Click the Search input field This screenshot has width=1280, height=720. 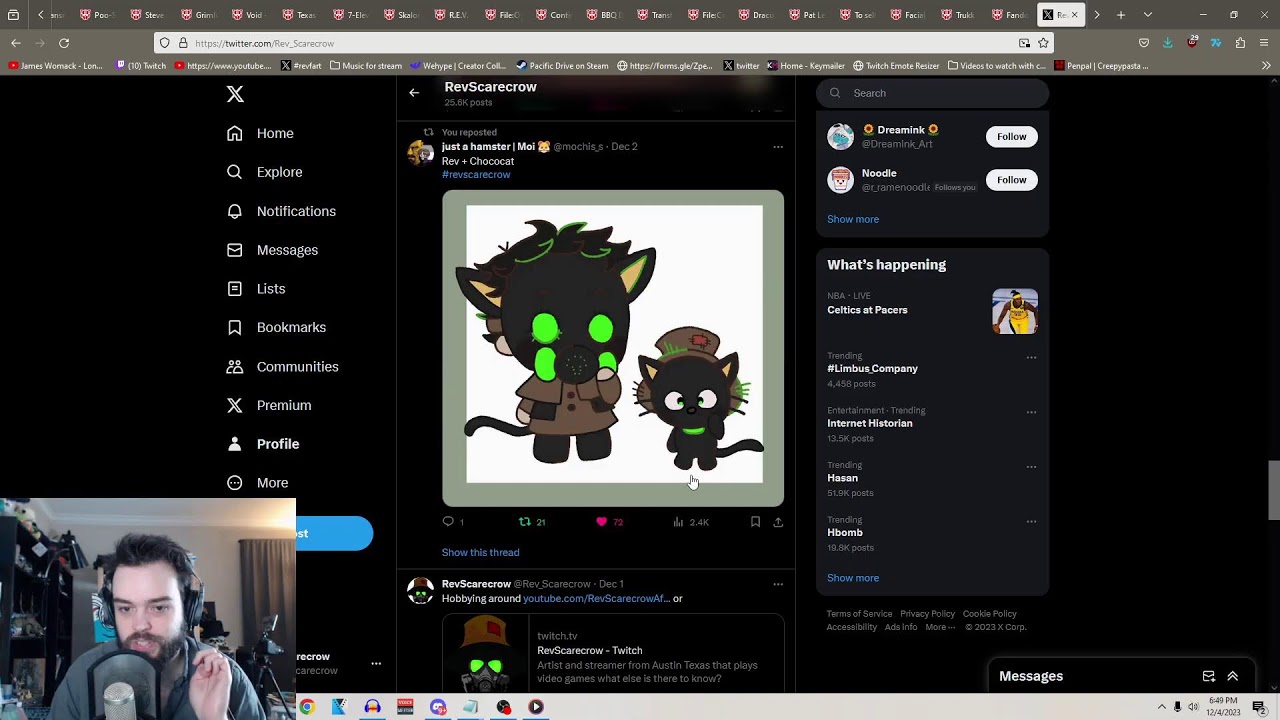click(940, 93)
